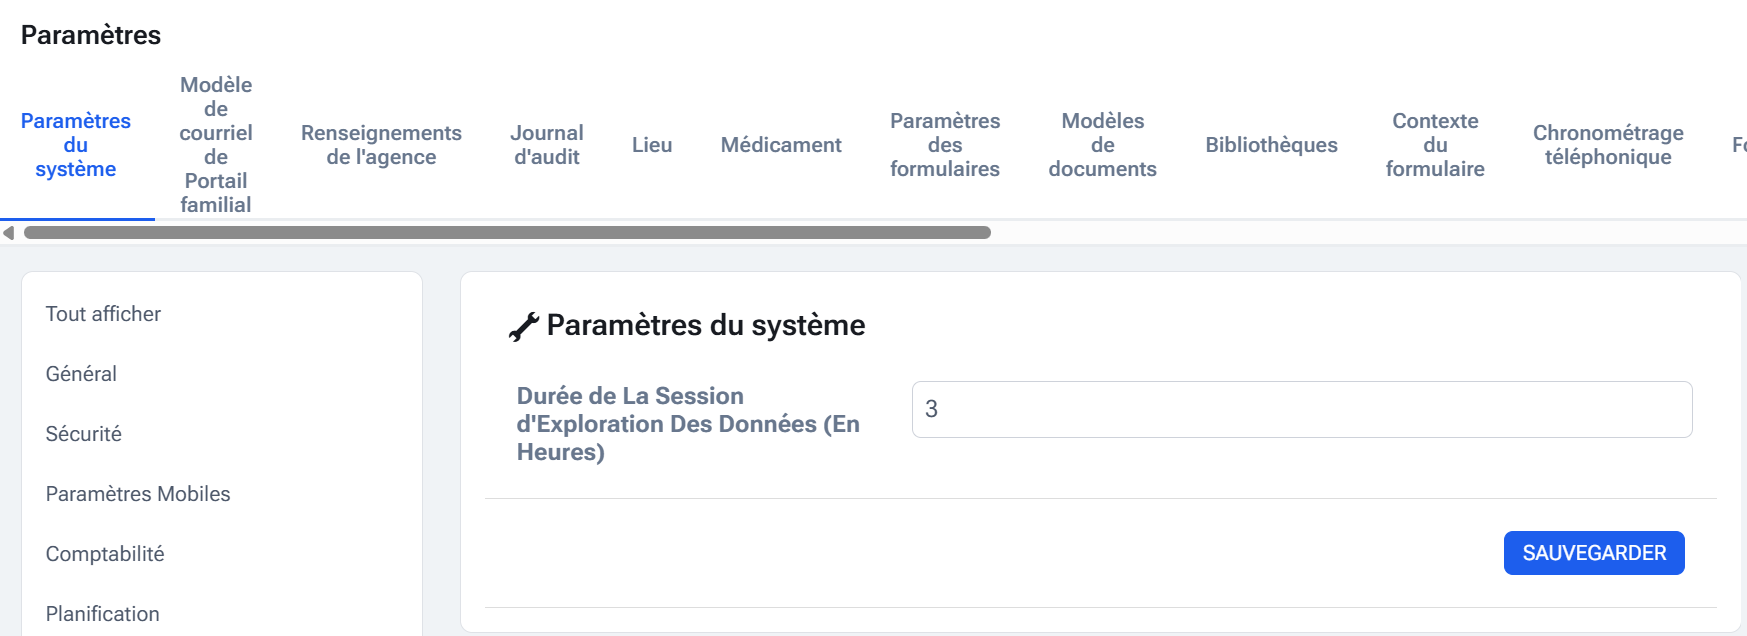Screen dimensions: 1747x636
Task: Go to the Lieu tab
Action: [652, 145]
